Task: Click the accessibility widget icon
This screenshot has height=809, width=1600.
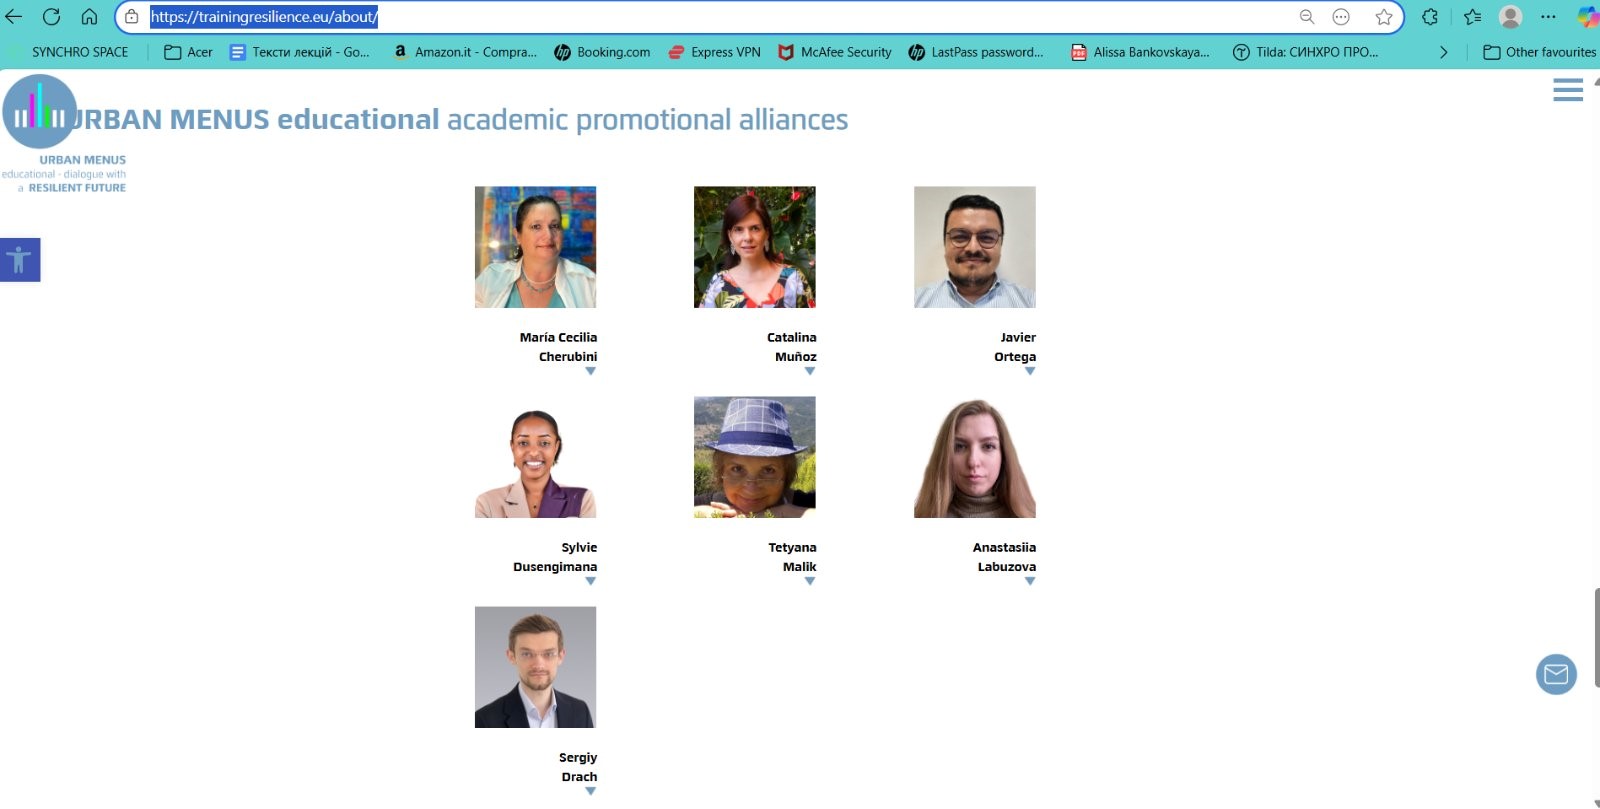Action: tap(19, 260)
